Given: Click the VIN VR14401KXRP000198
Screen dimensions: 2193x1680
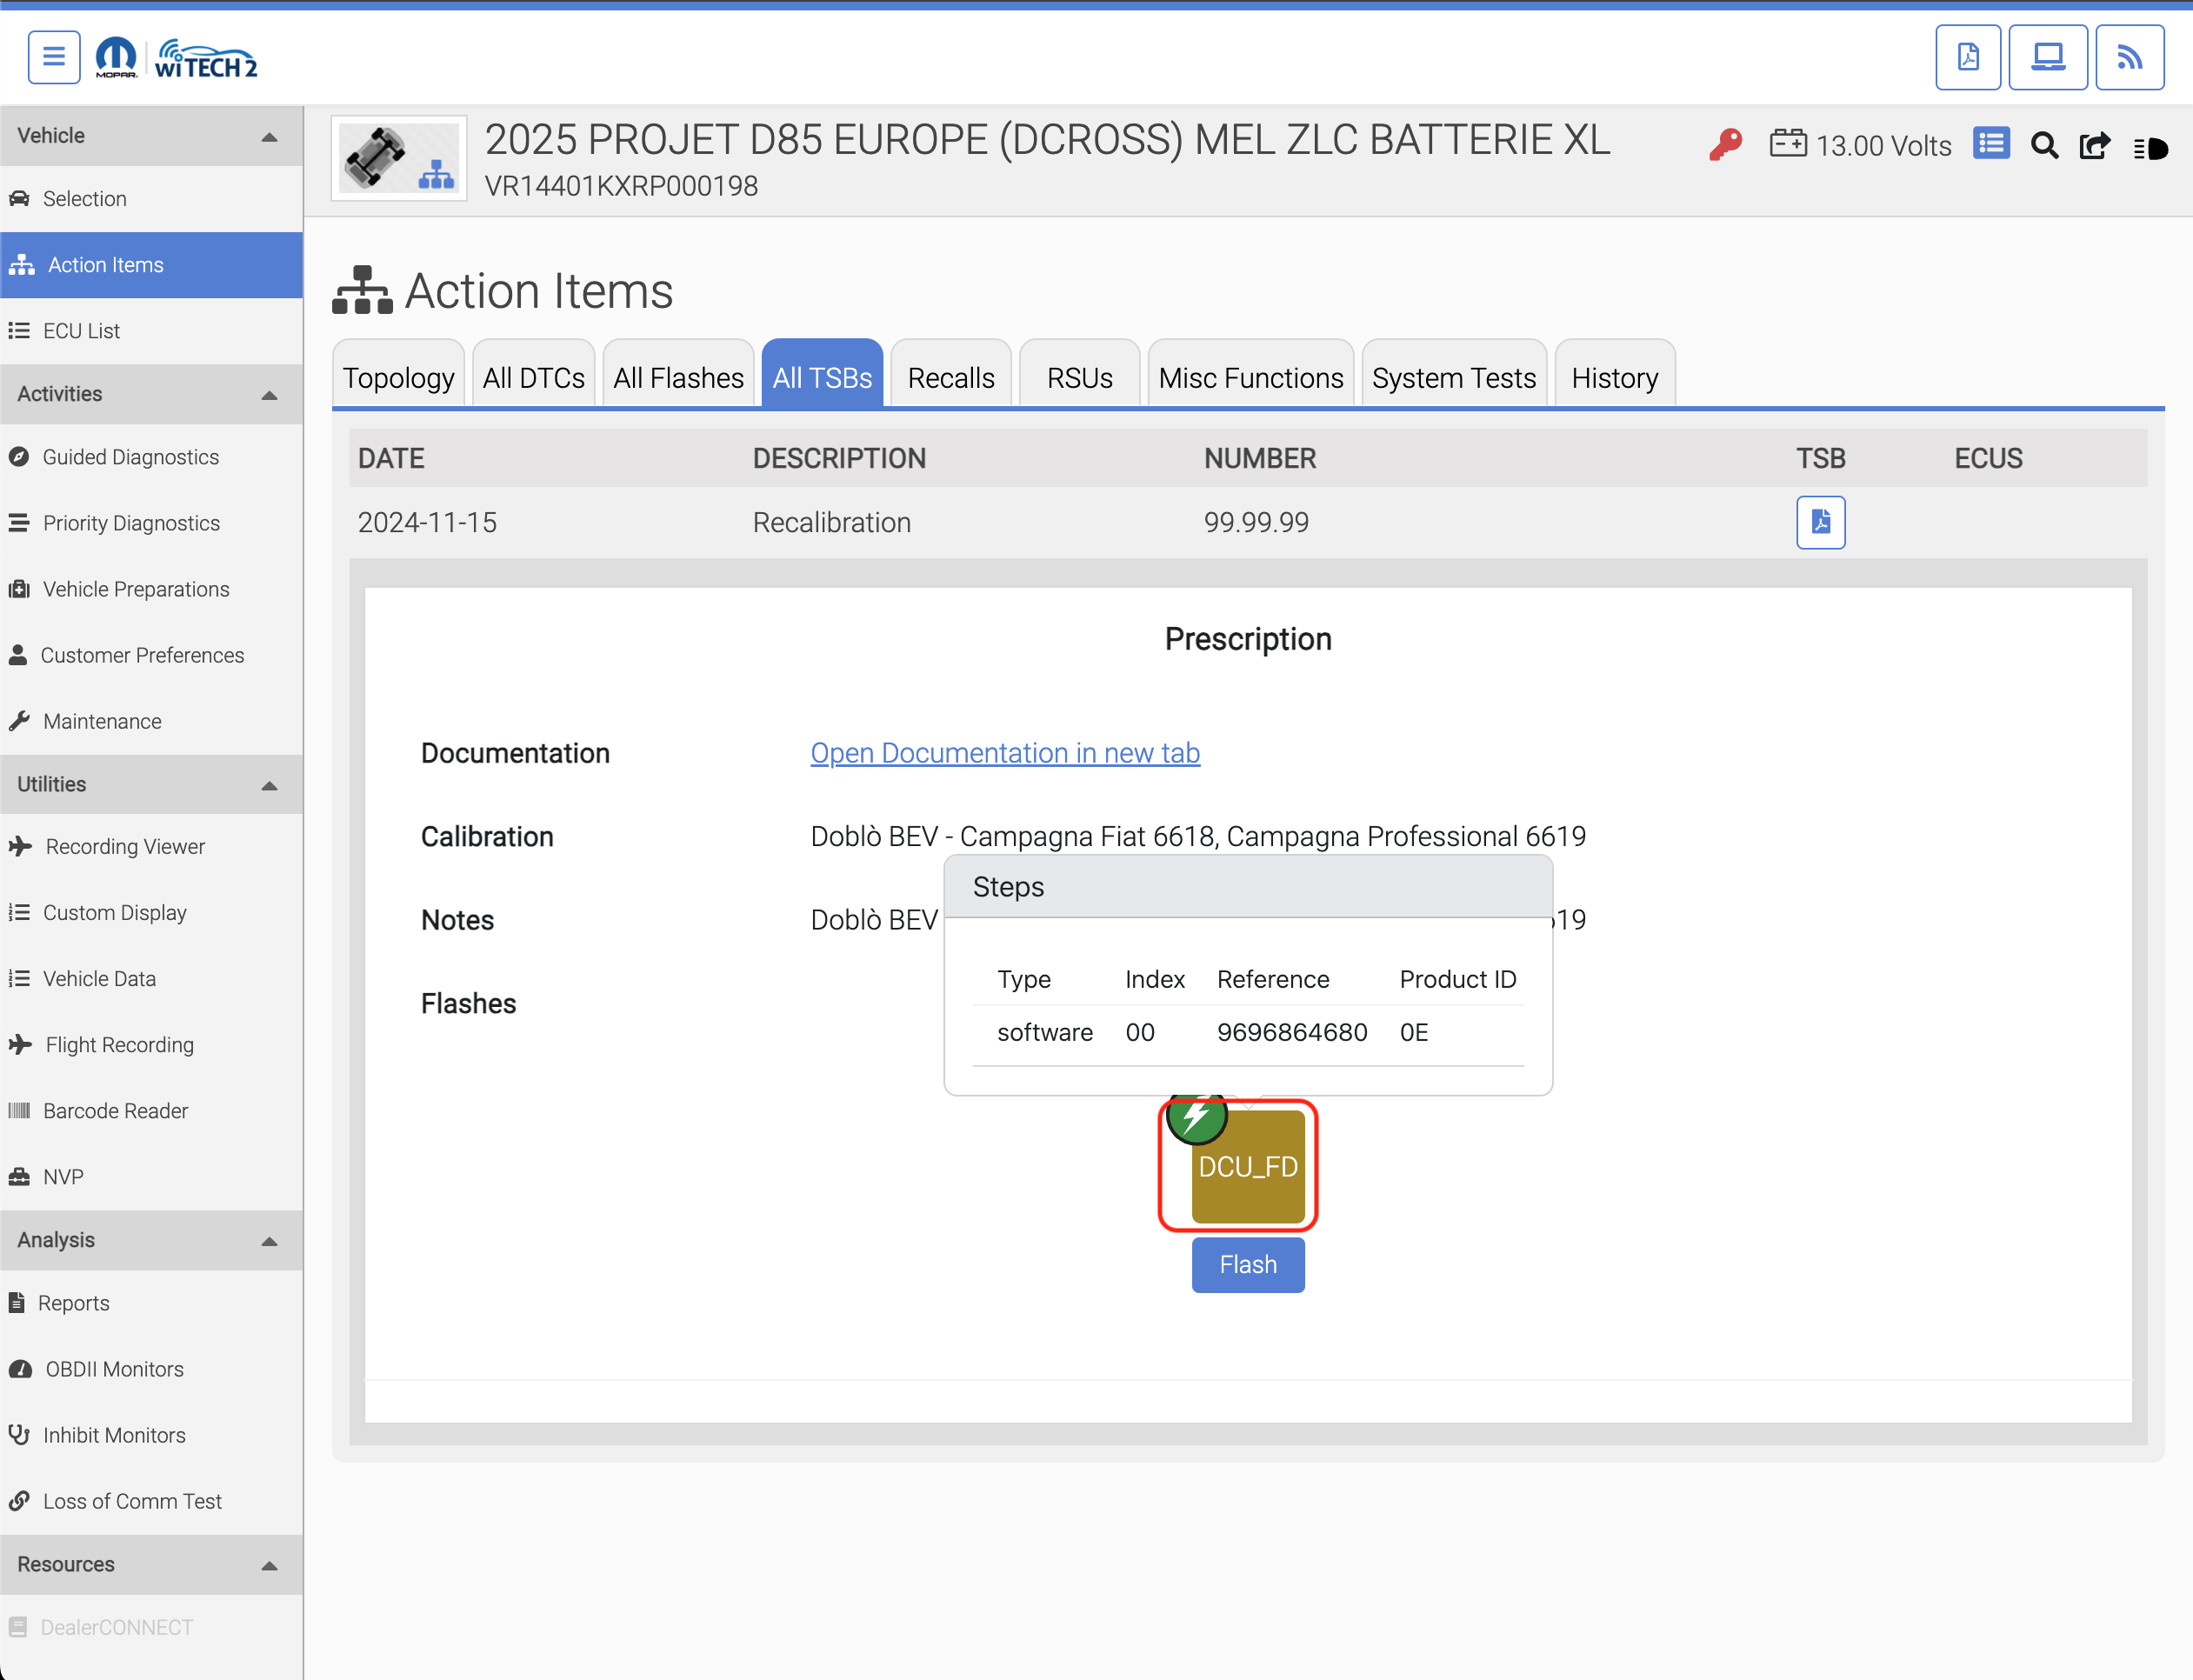Looking at the screenshot, I should point(621,186).
